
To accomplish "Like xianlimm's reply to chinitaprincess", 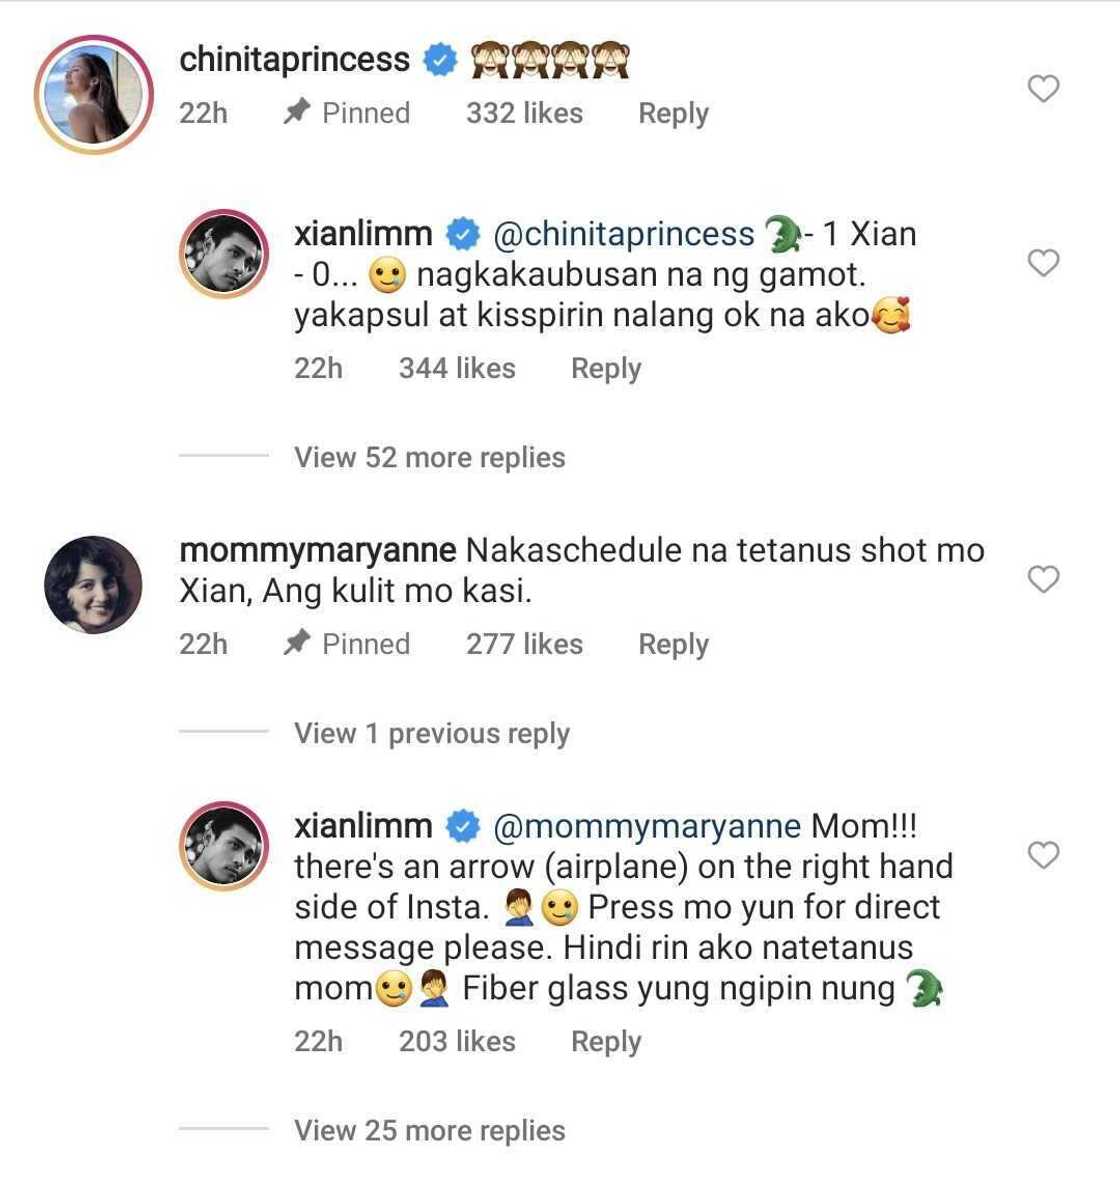I will [1043, 263].
